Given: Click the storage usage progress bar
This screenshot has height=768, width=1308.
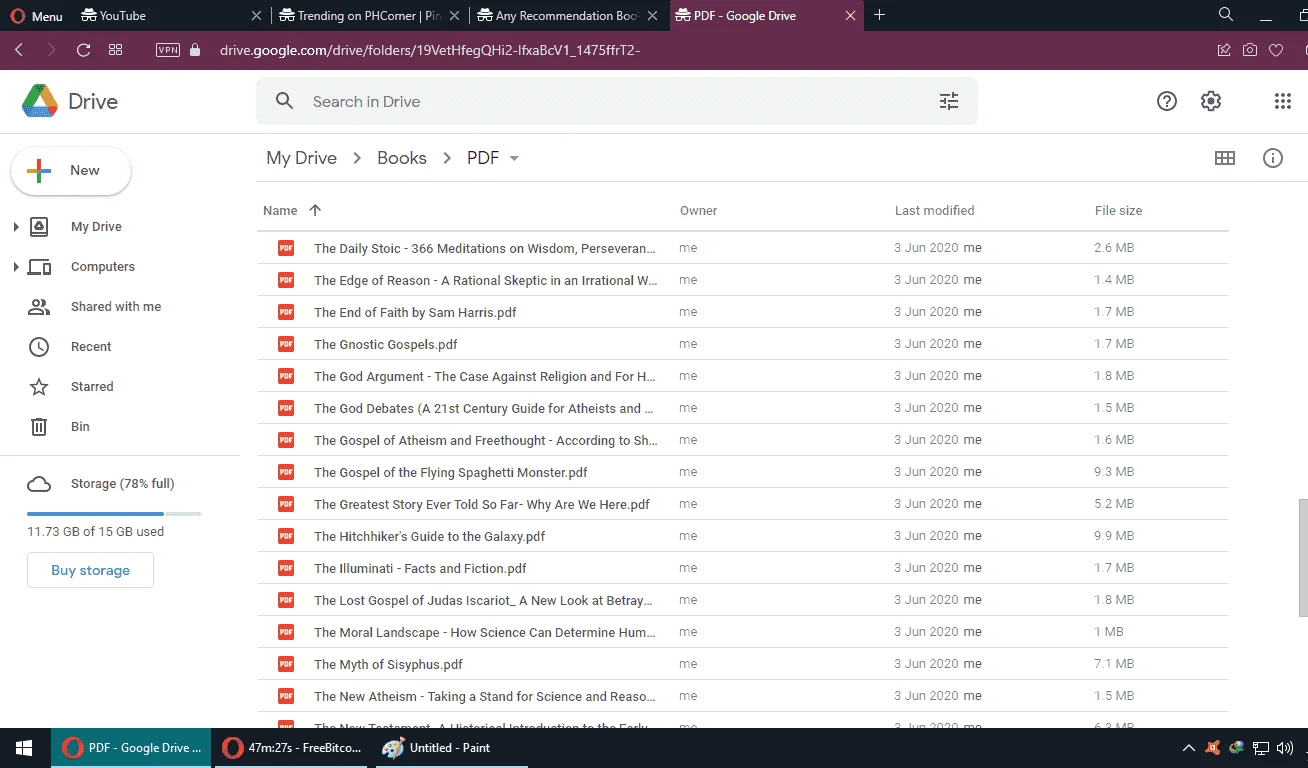Looking at the screenshot, I should [114, 514].
